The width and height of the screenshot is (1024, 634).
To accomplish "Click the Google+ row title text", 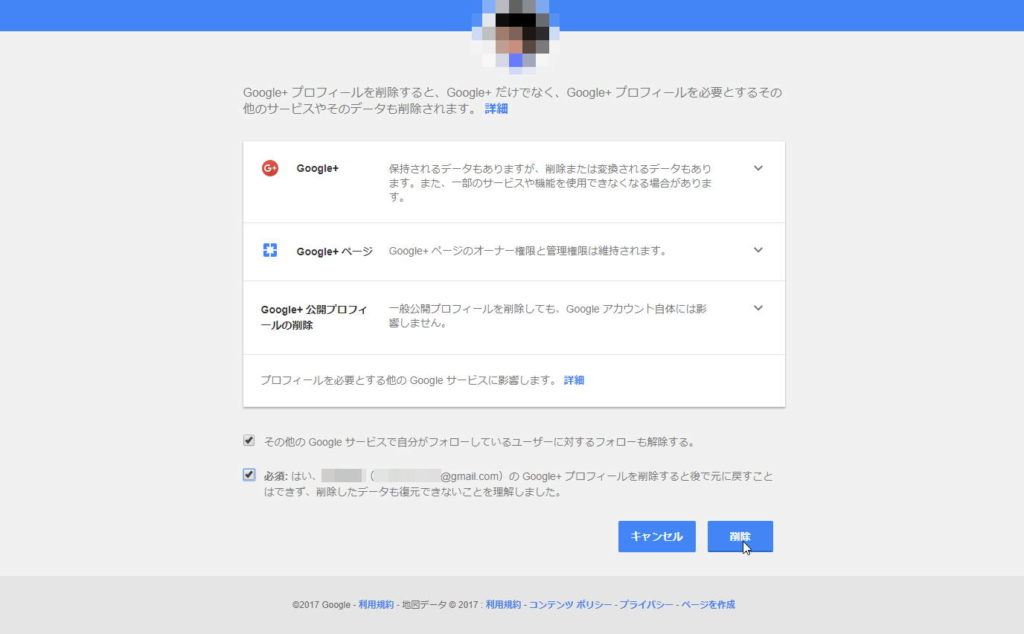I will (317, 168).
